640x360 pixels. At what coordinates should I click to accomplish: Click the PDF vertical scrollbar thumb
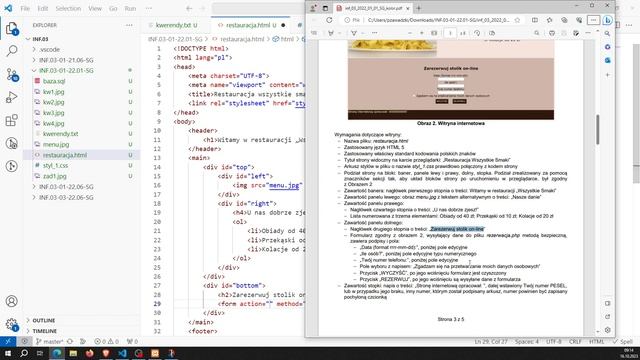[598, 129]
